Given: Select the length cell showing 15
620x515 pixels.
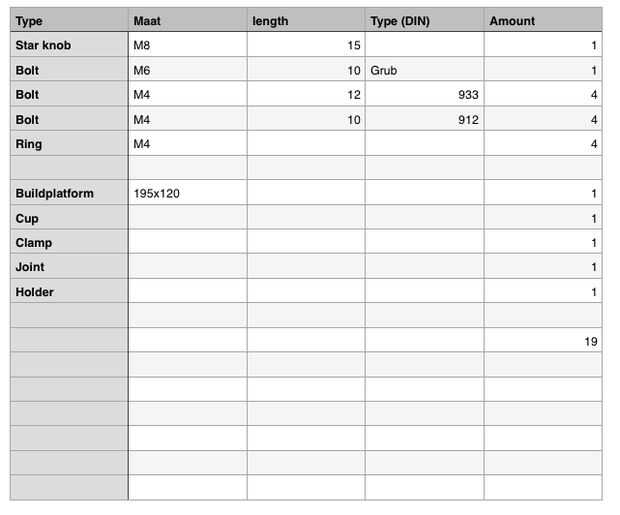Looking at the screenshot, I should (305, 45).
